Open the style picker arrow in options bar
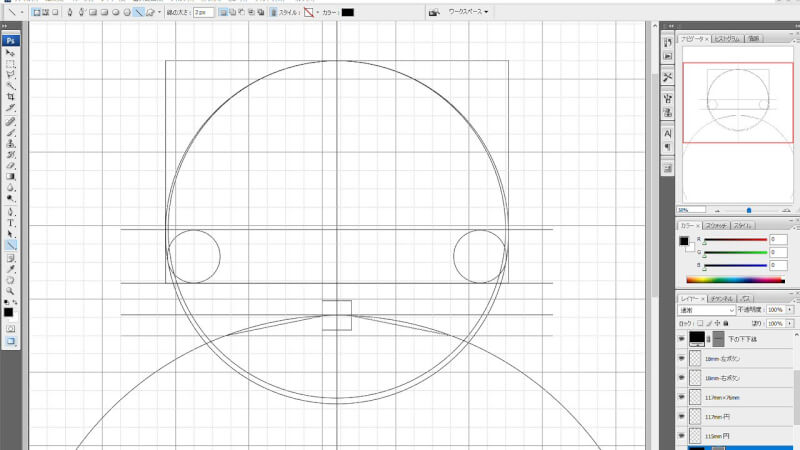 tap(317, 12)
